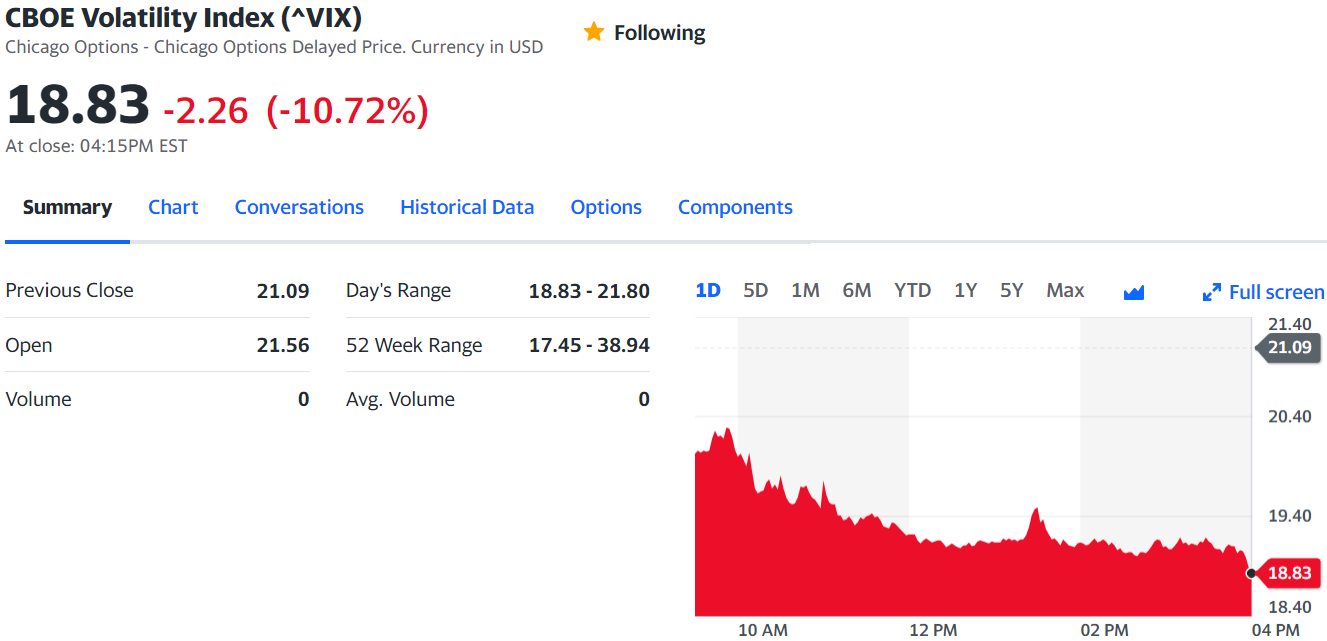Viewport: 1327px width, 641px height.
Task: Click the 12 PM time axis label
Action: coord(934,630)
